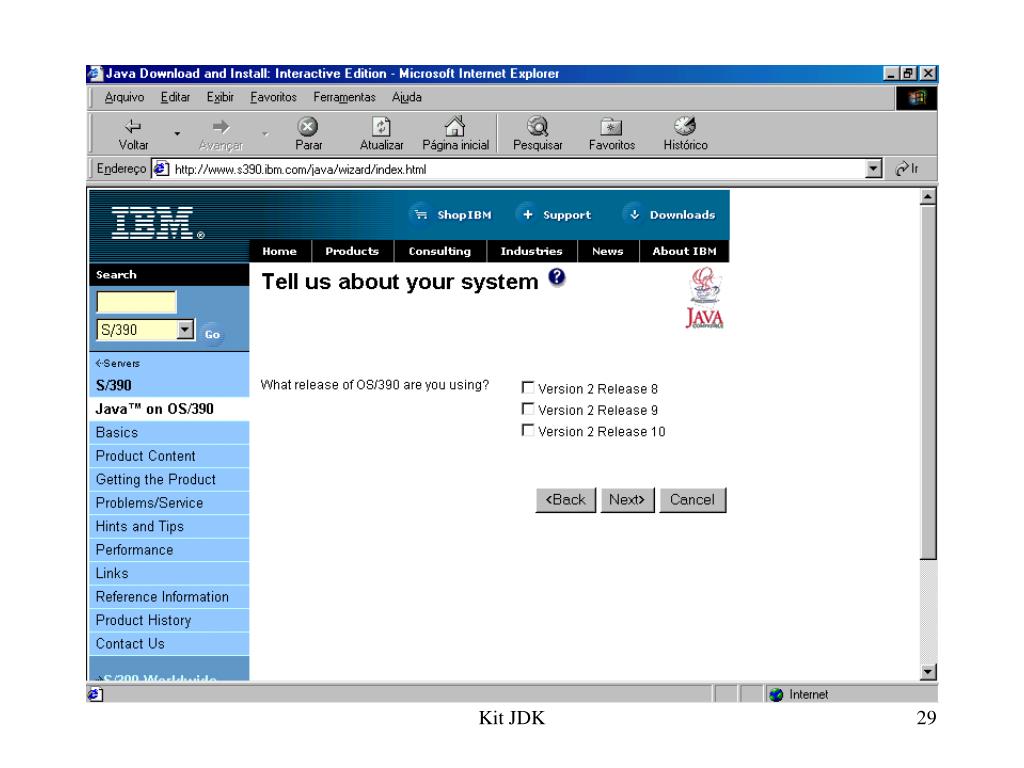Click the Pesquisar search icon
This screenshot has width=1024, height=768.
coord(537,125)
